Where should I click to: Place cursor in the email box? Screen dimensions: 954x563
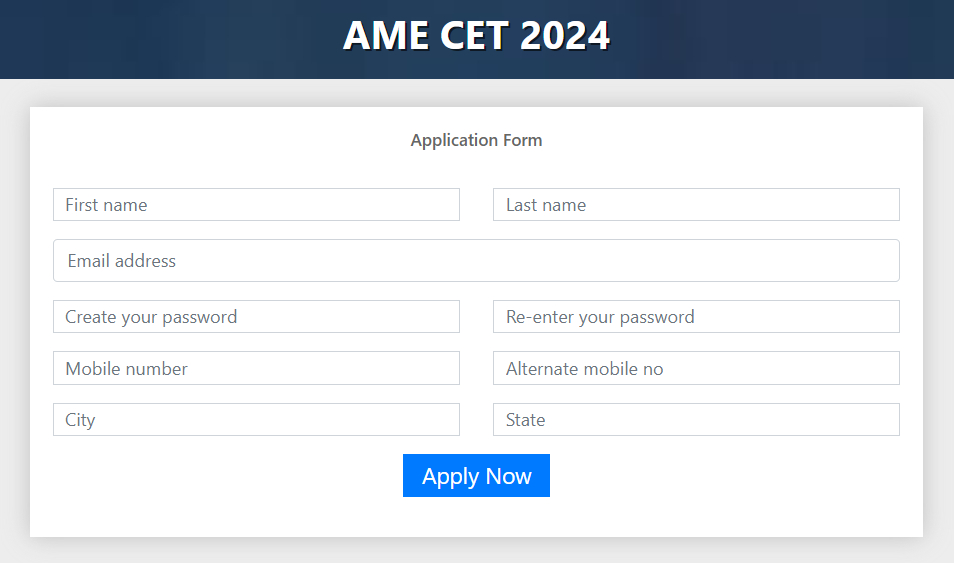point(476,261)
